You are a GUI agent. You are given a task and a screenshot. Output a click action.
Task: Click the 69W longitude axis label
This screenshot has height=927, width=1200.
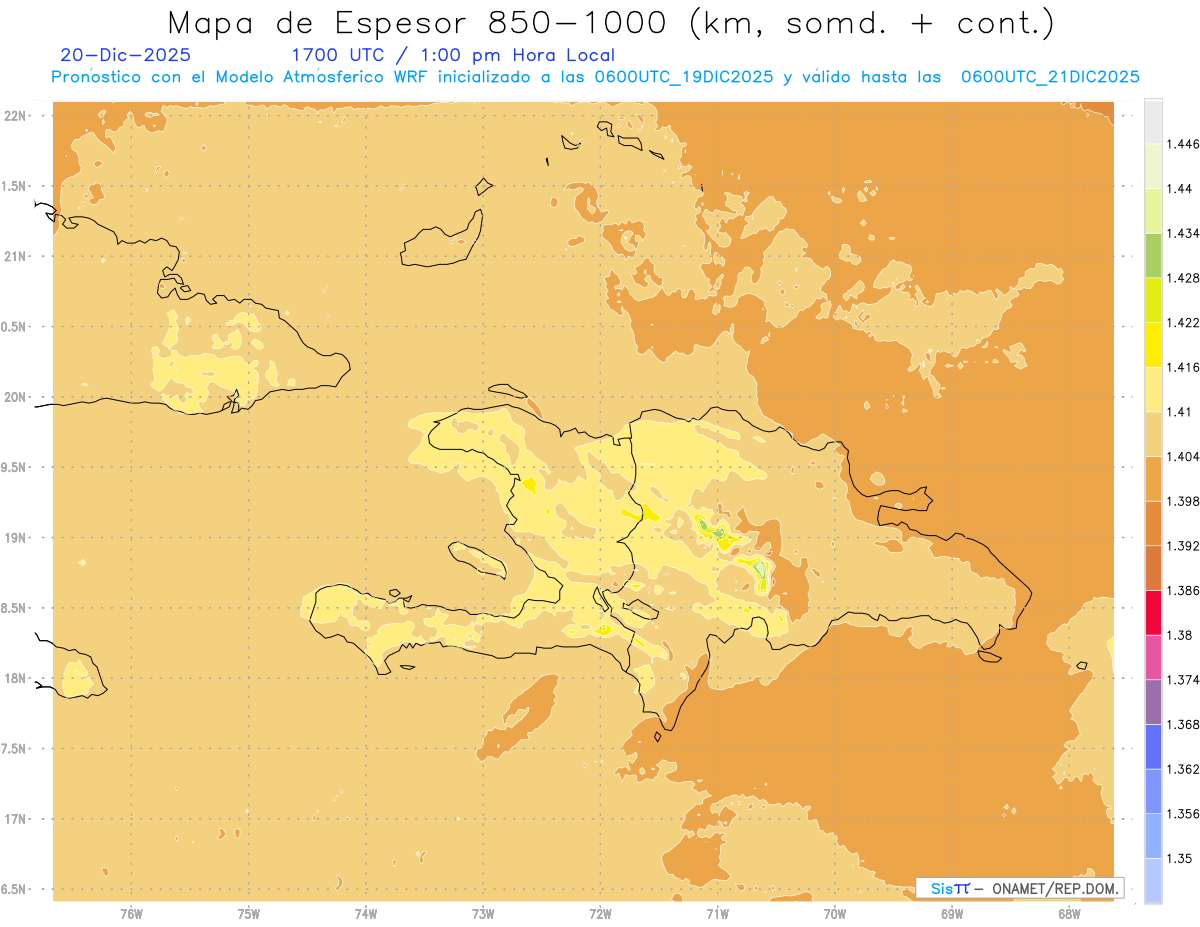[x=952, y=914]
